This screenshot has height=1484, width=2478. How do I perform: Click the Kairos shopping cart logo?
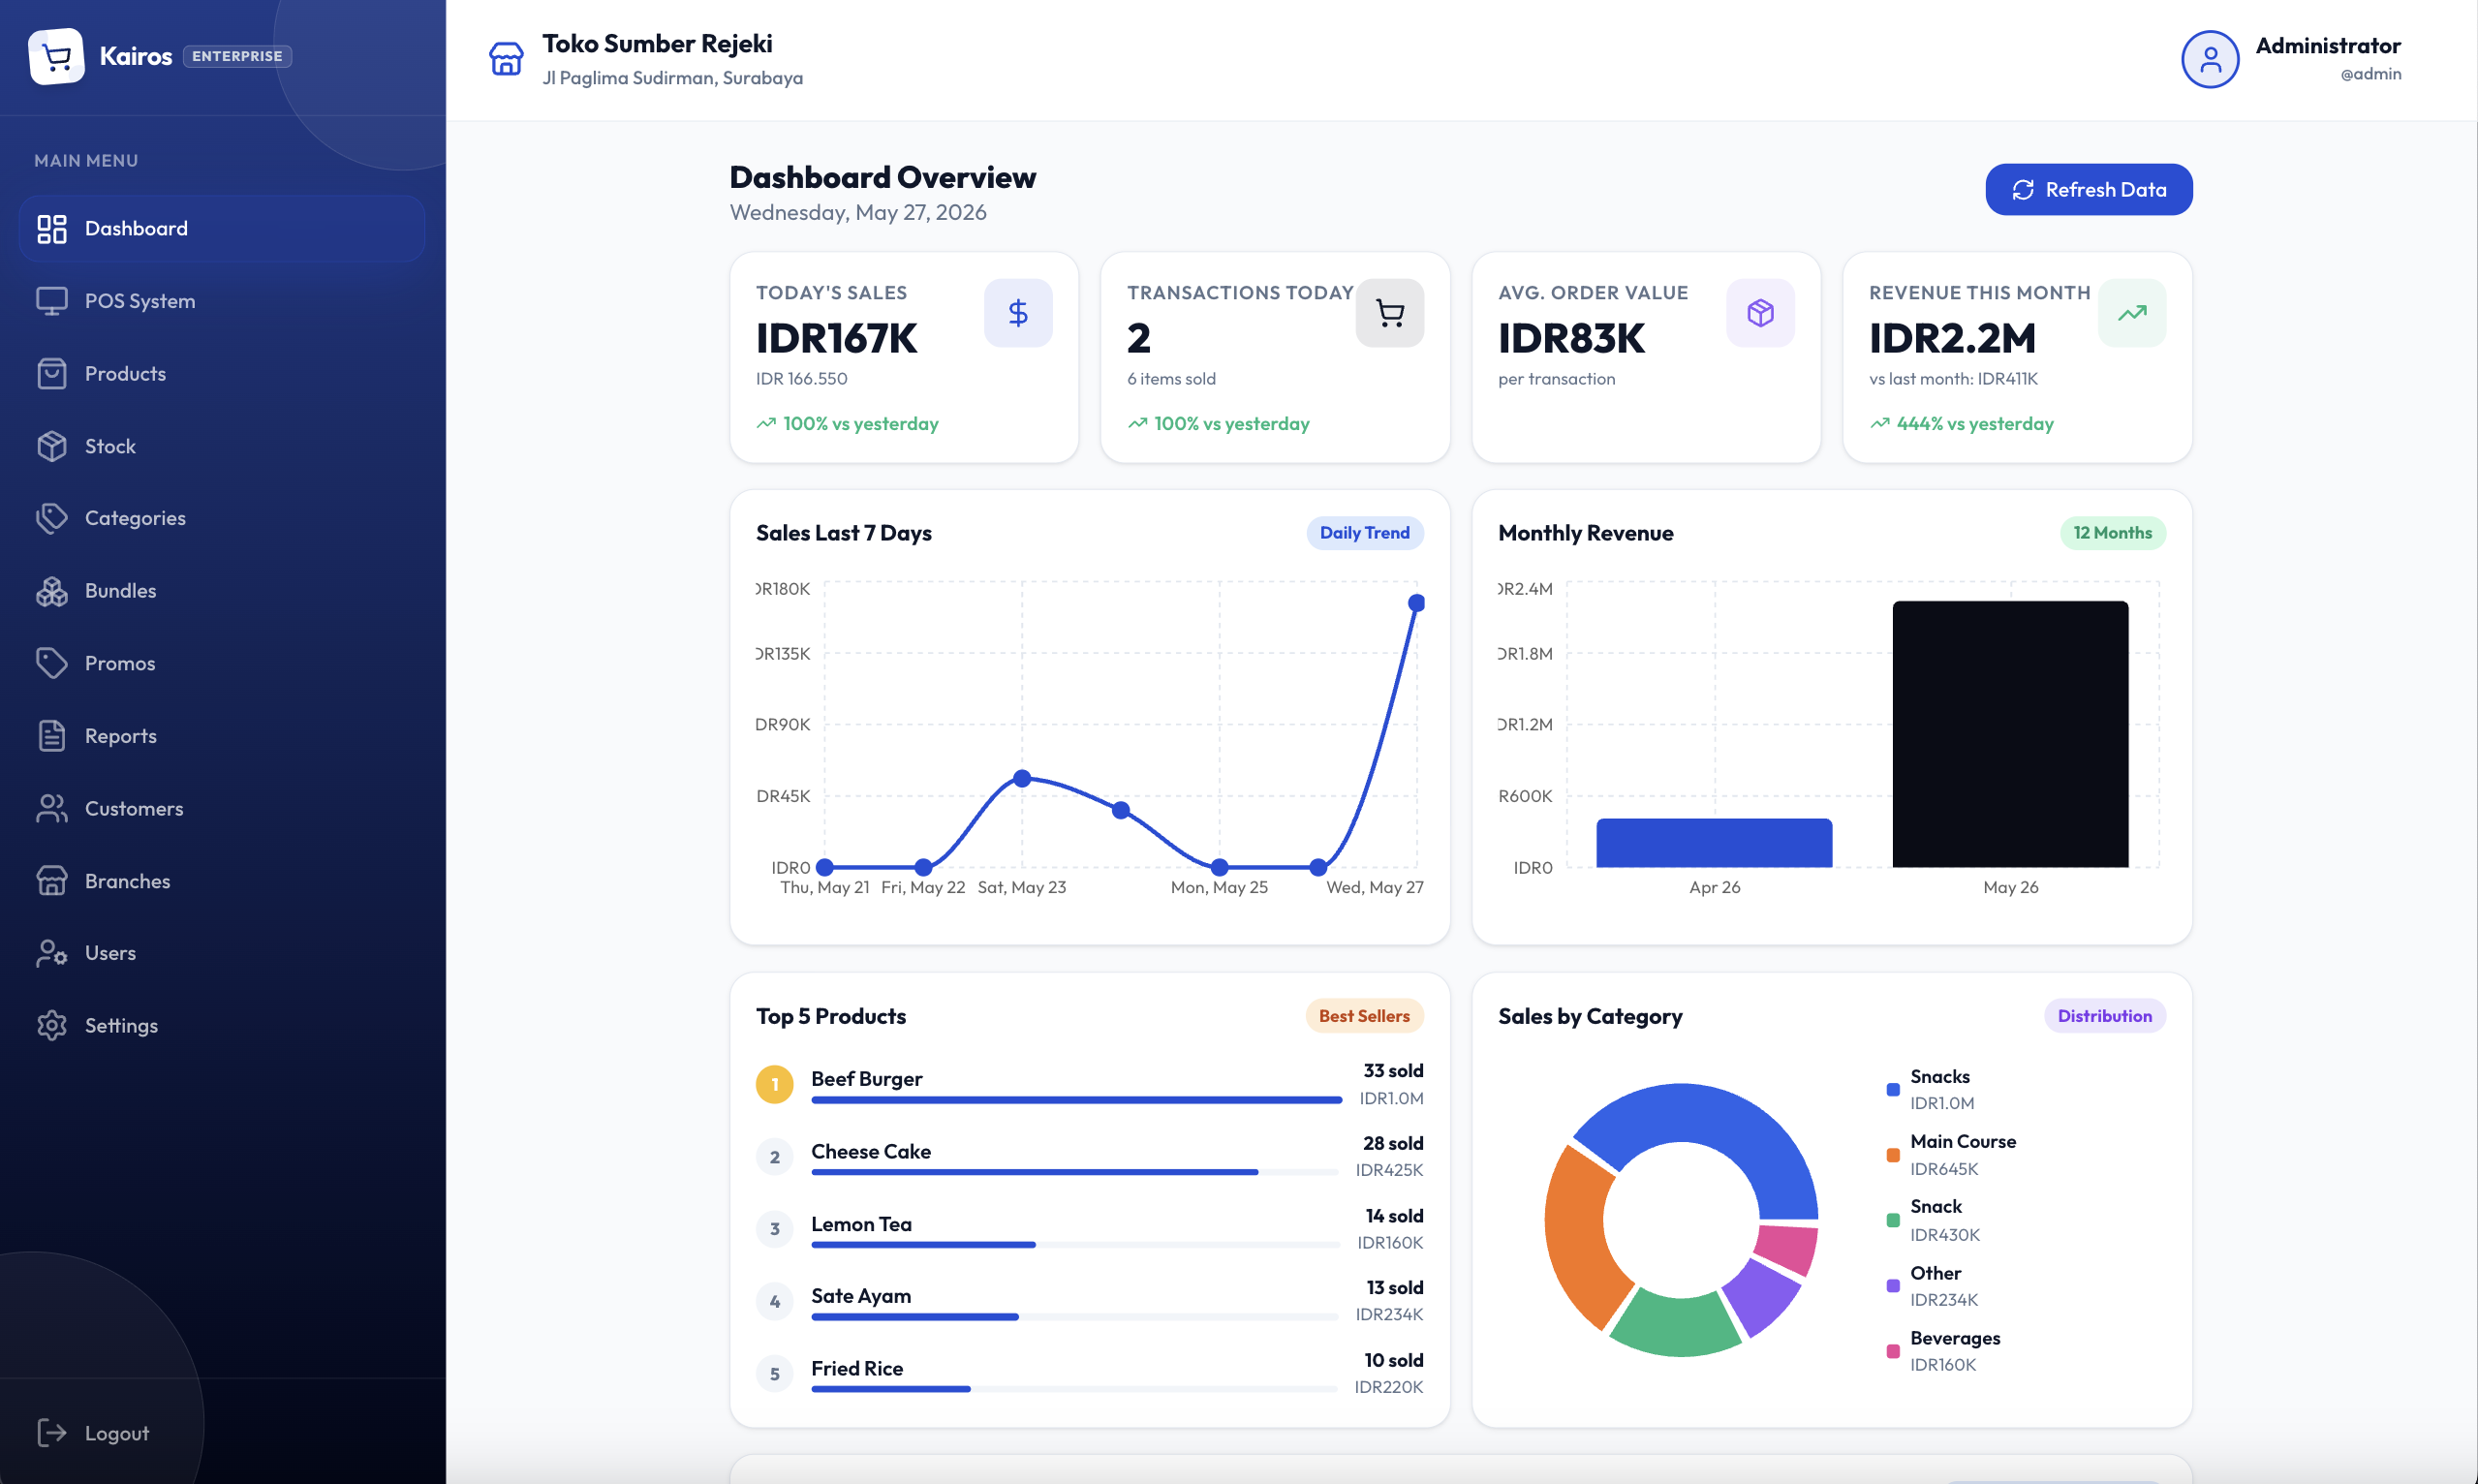[56, 57]
